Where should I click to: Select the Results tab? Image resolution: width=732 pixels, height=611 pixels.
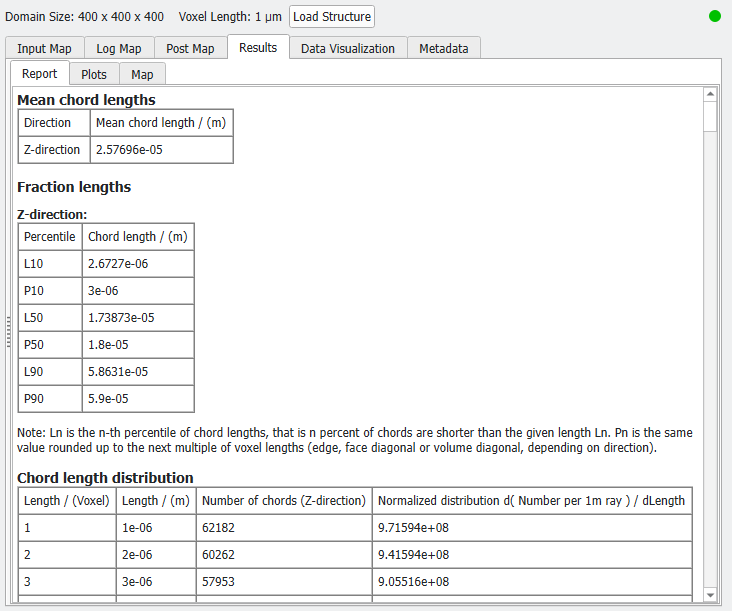(258, 48)
